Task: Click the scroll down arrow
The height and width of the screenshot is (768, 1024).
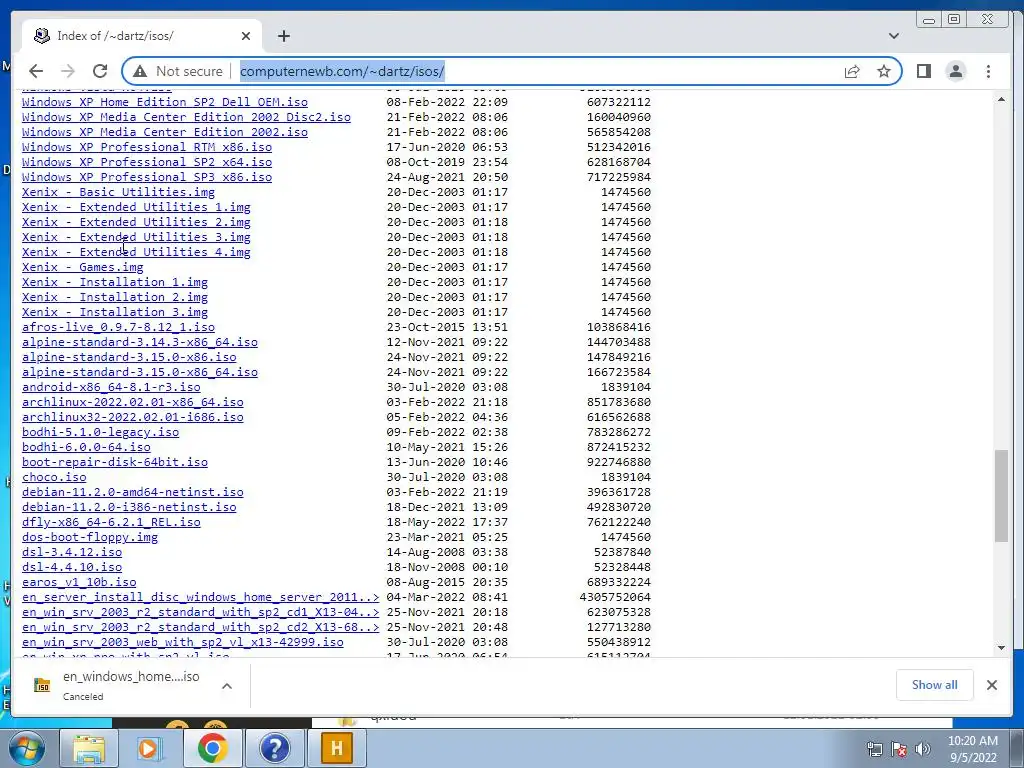Action: 1001,648
